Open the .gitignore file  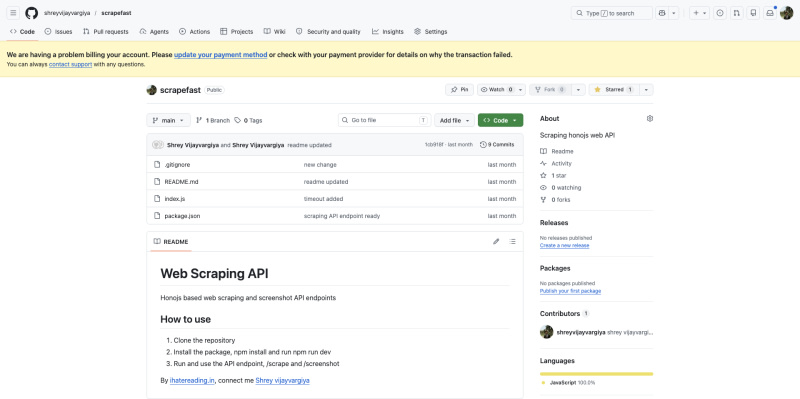pyautogui.click(x=178, y=165)
